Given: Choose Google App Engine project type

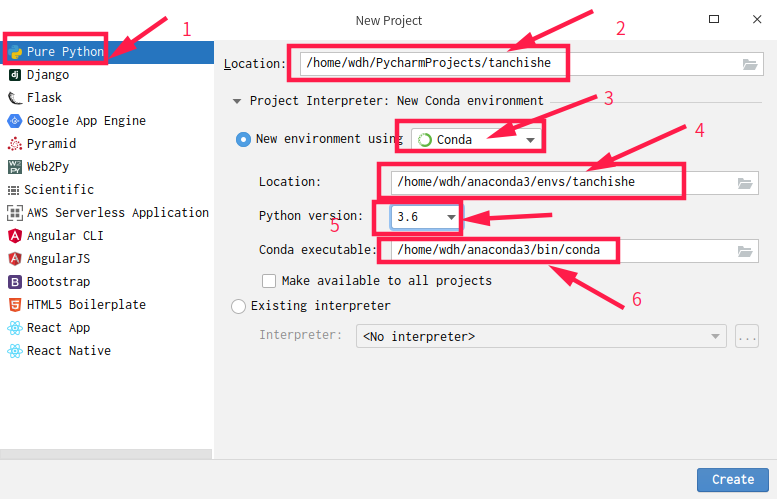Looking at the screenshot, I should pos(107,120).
